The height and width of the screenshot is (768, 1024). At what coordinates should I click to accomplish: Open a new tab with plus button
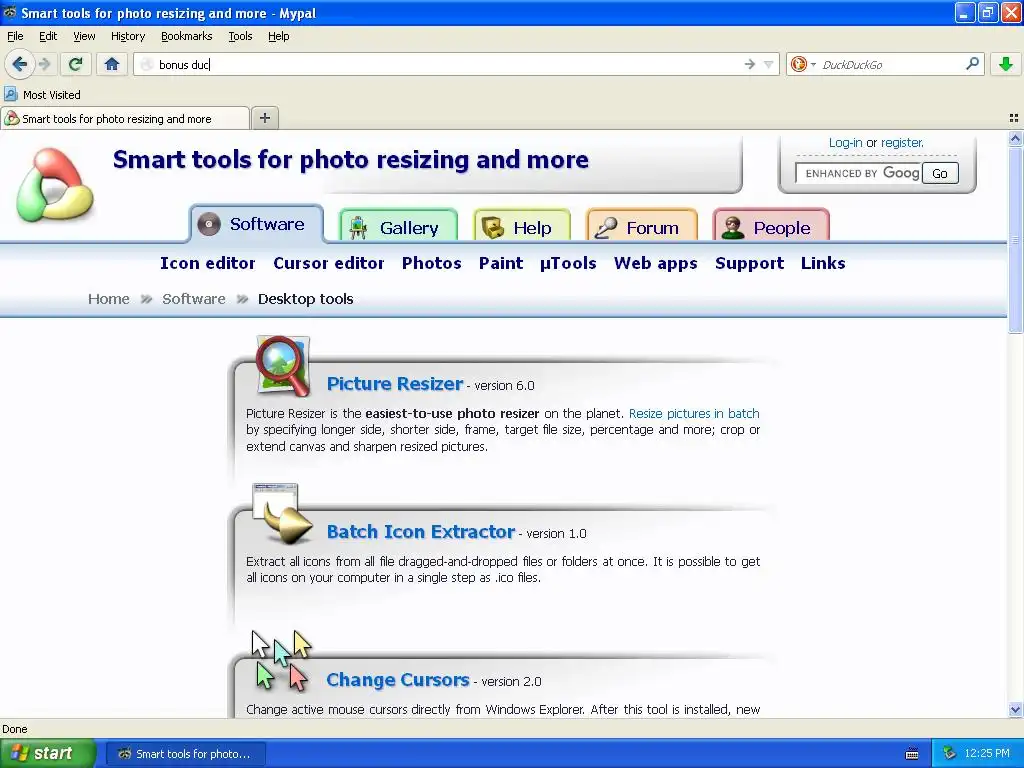(264, 118)
